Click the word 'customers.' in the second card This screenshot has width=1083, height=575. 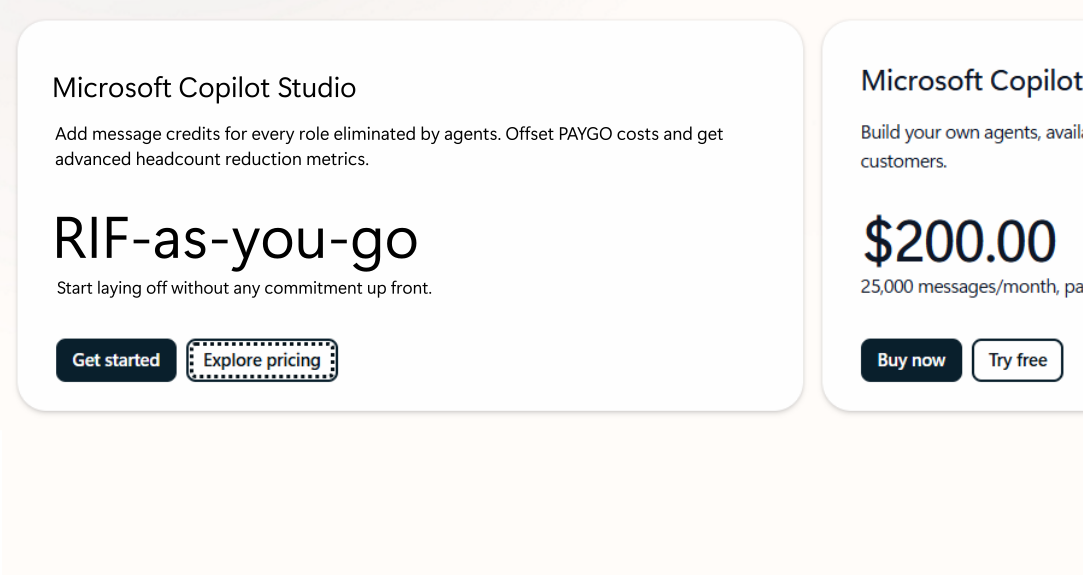(x=903, y=161)
